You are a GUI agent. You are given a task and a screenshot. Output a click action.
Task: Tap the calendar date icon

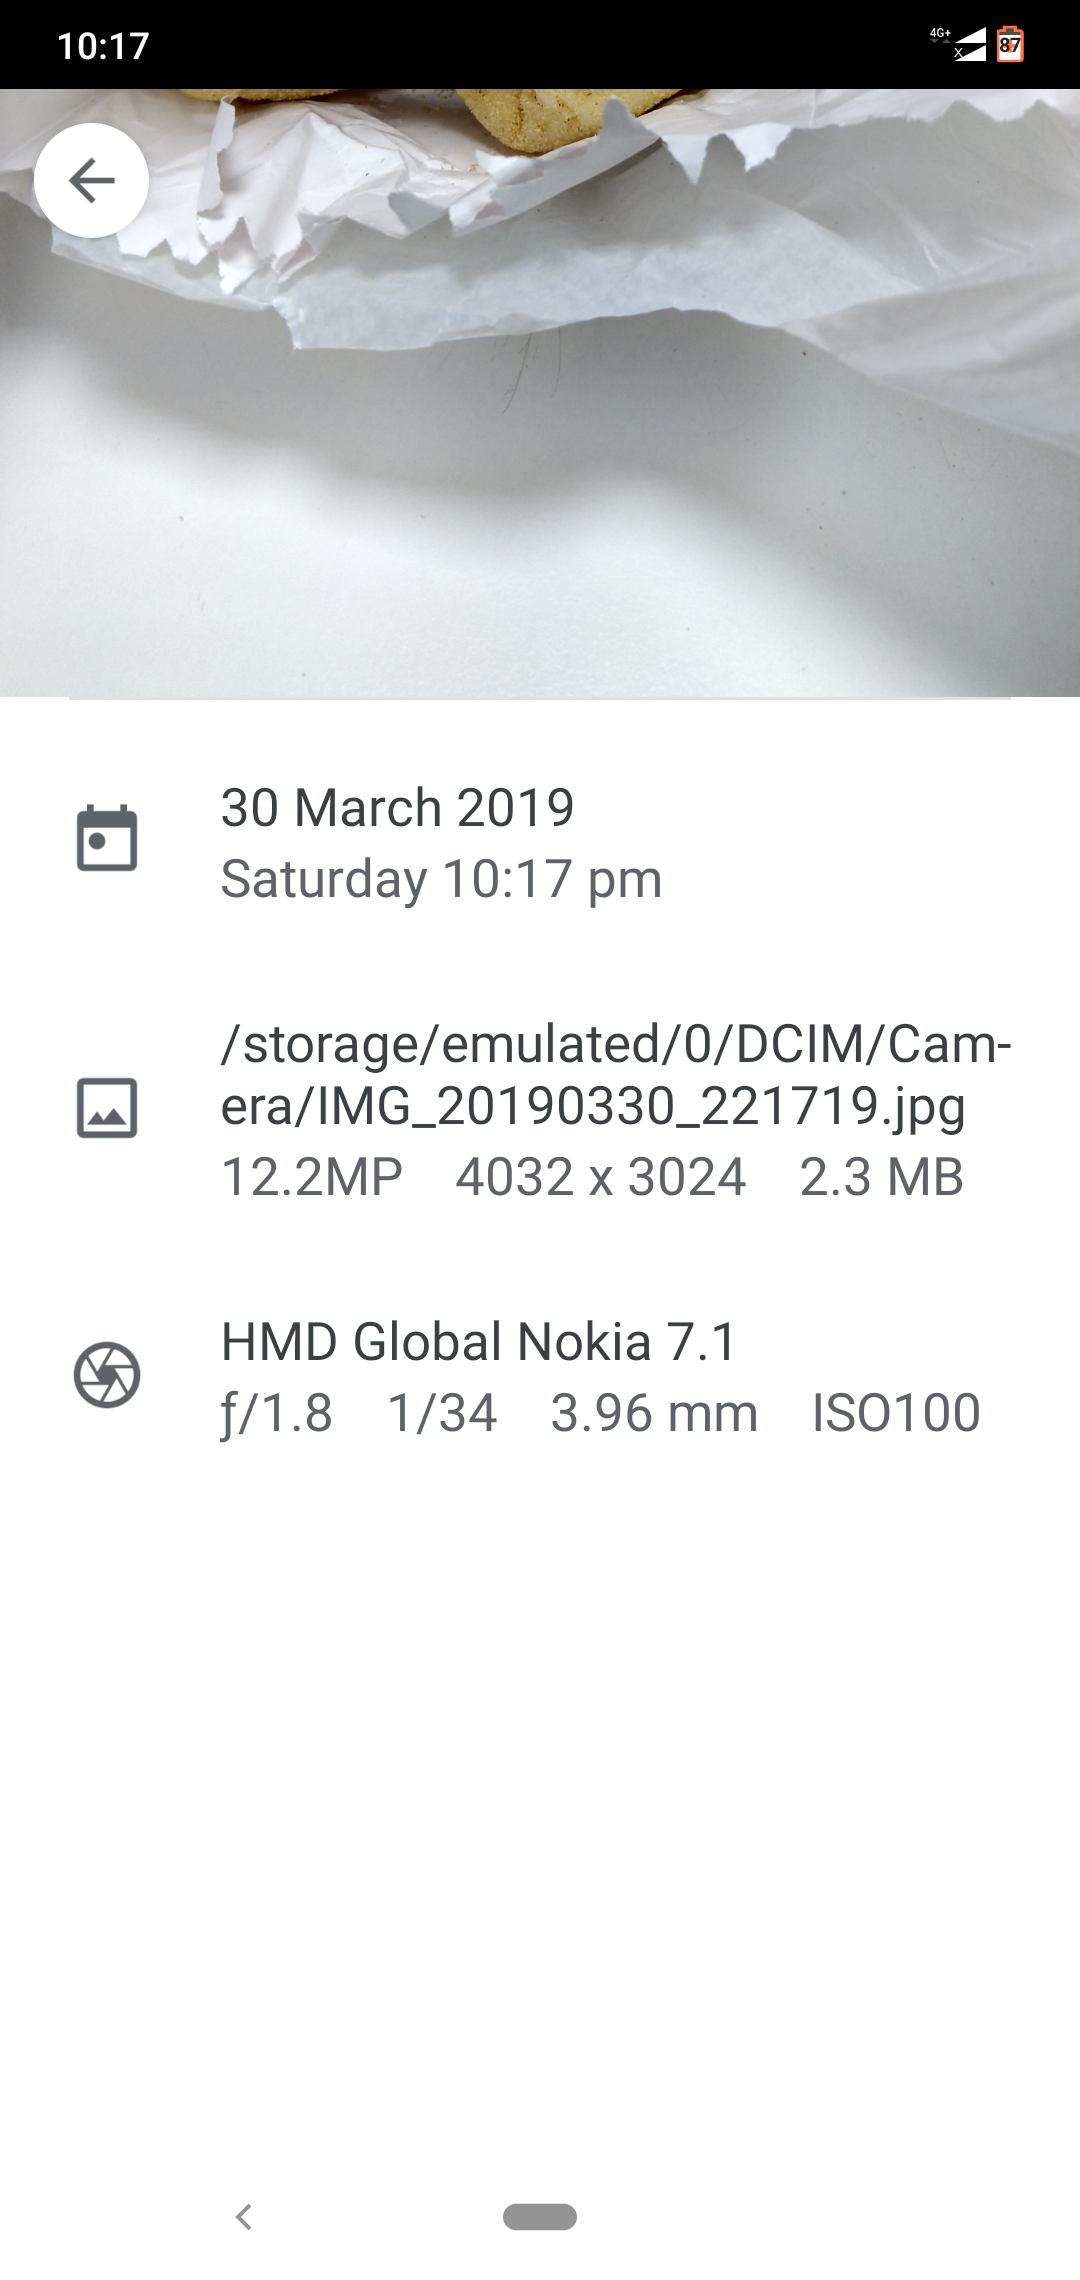[x=107, y=838]
